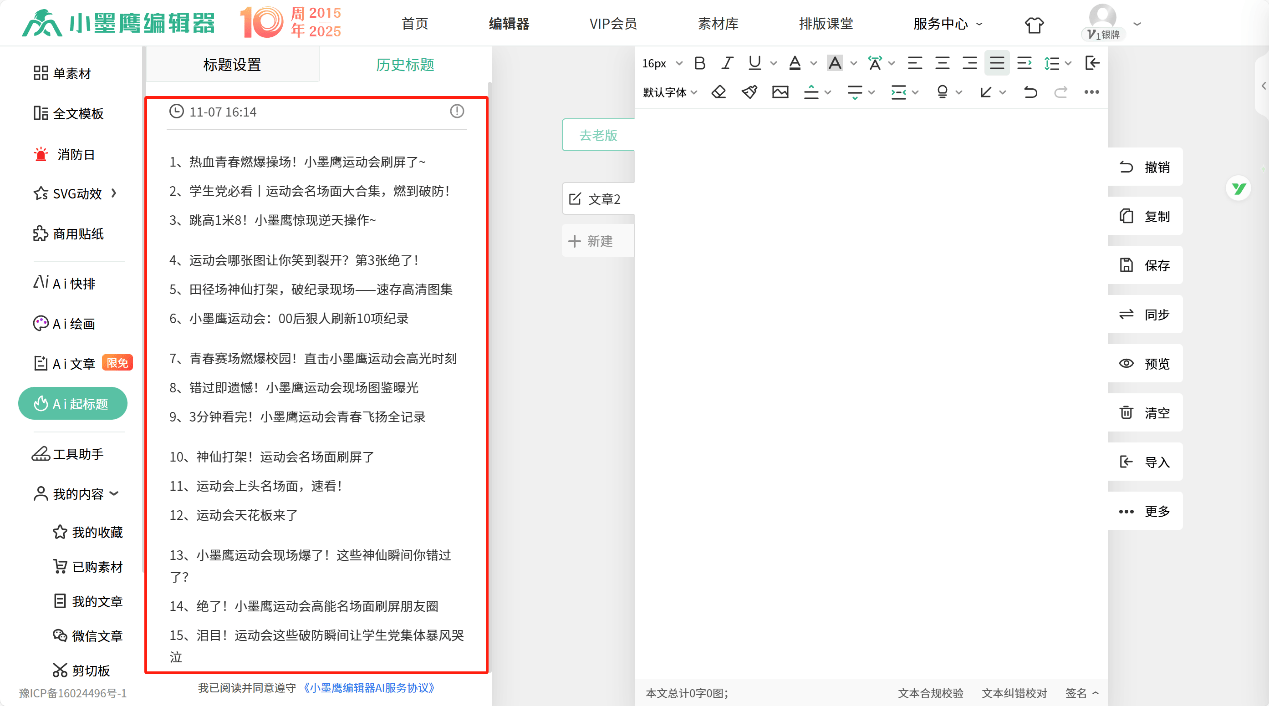Toggle bold formatting in the editor toolbar
This screenshot has height=706, width=1269.
tap(700, 63)
